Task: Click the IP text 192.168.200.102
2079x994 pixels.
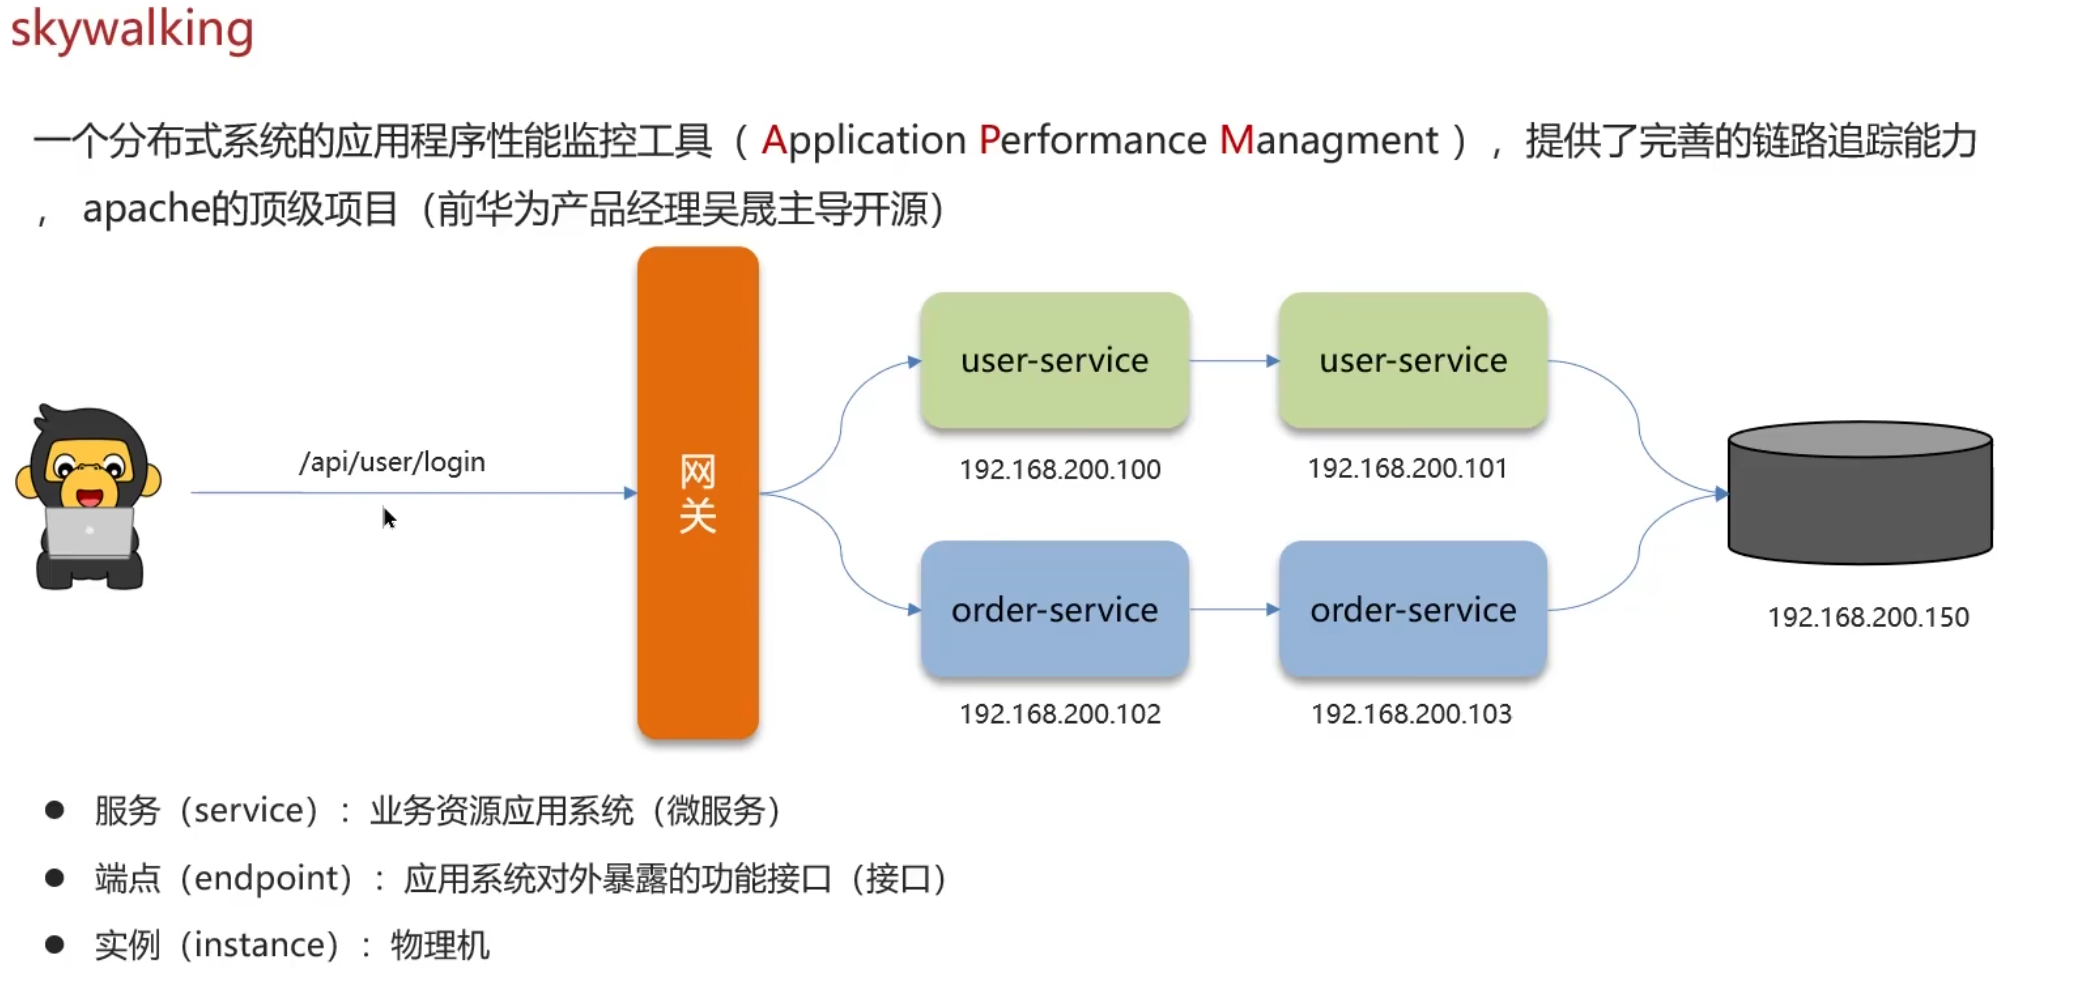Action: (x=1060, y=714)
